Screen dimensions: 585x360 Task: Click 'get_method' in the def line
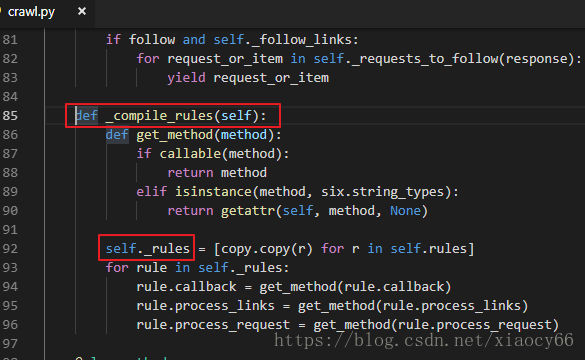(x=175, y=135)
